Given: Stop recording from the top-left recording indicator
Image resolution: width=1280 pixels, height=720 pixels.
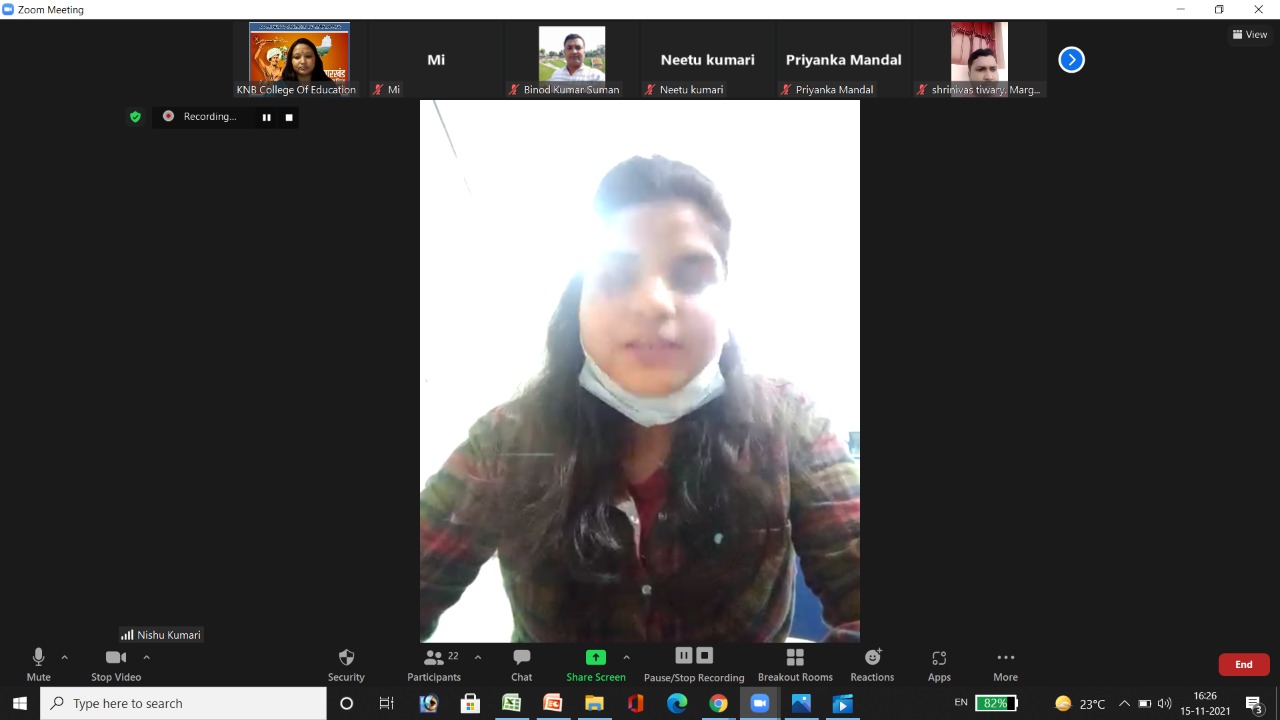Looking at the screenshot, I should (289, 117).
